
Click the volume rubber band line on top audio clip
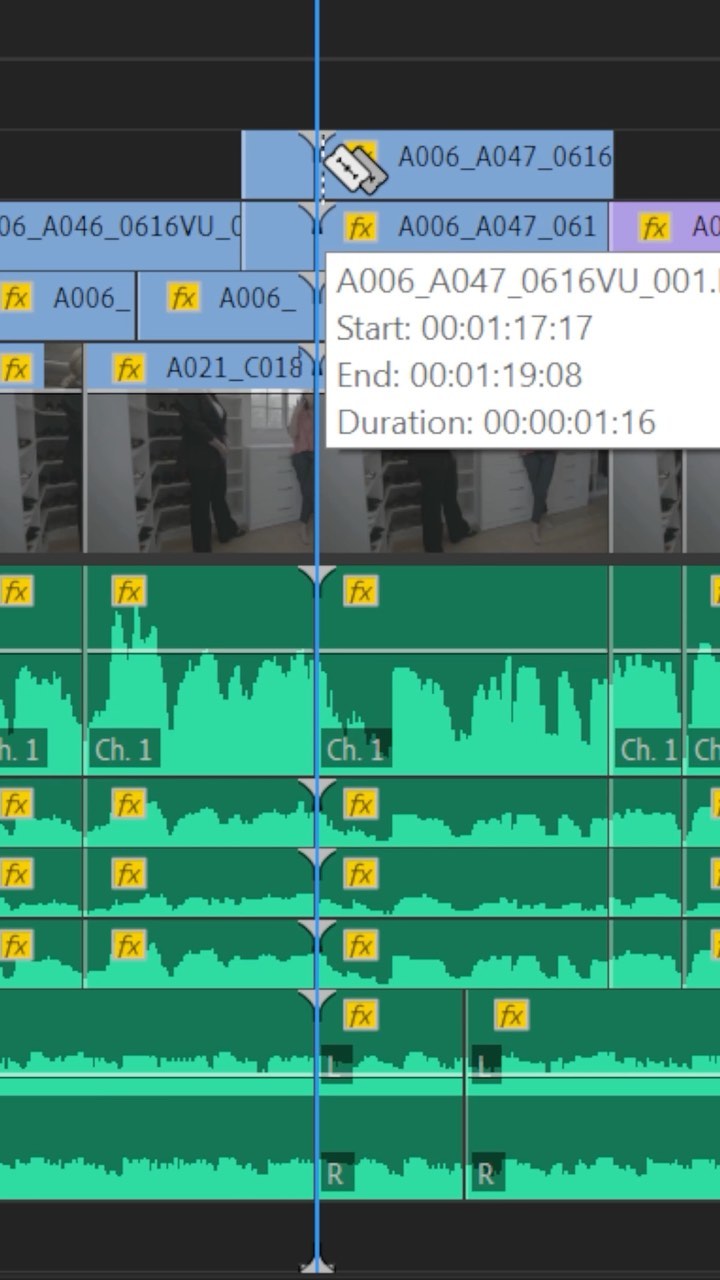click(460, 651)
